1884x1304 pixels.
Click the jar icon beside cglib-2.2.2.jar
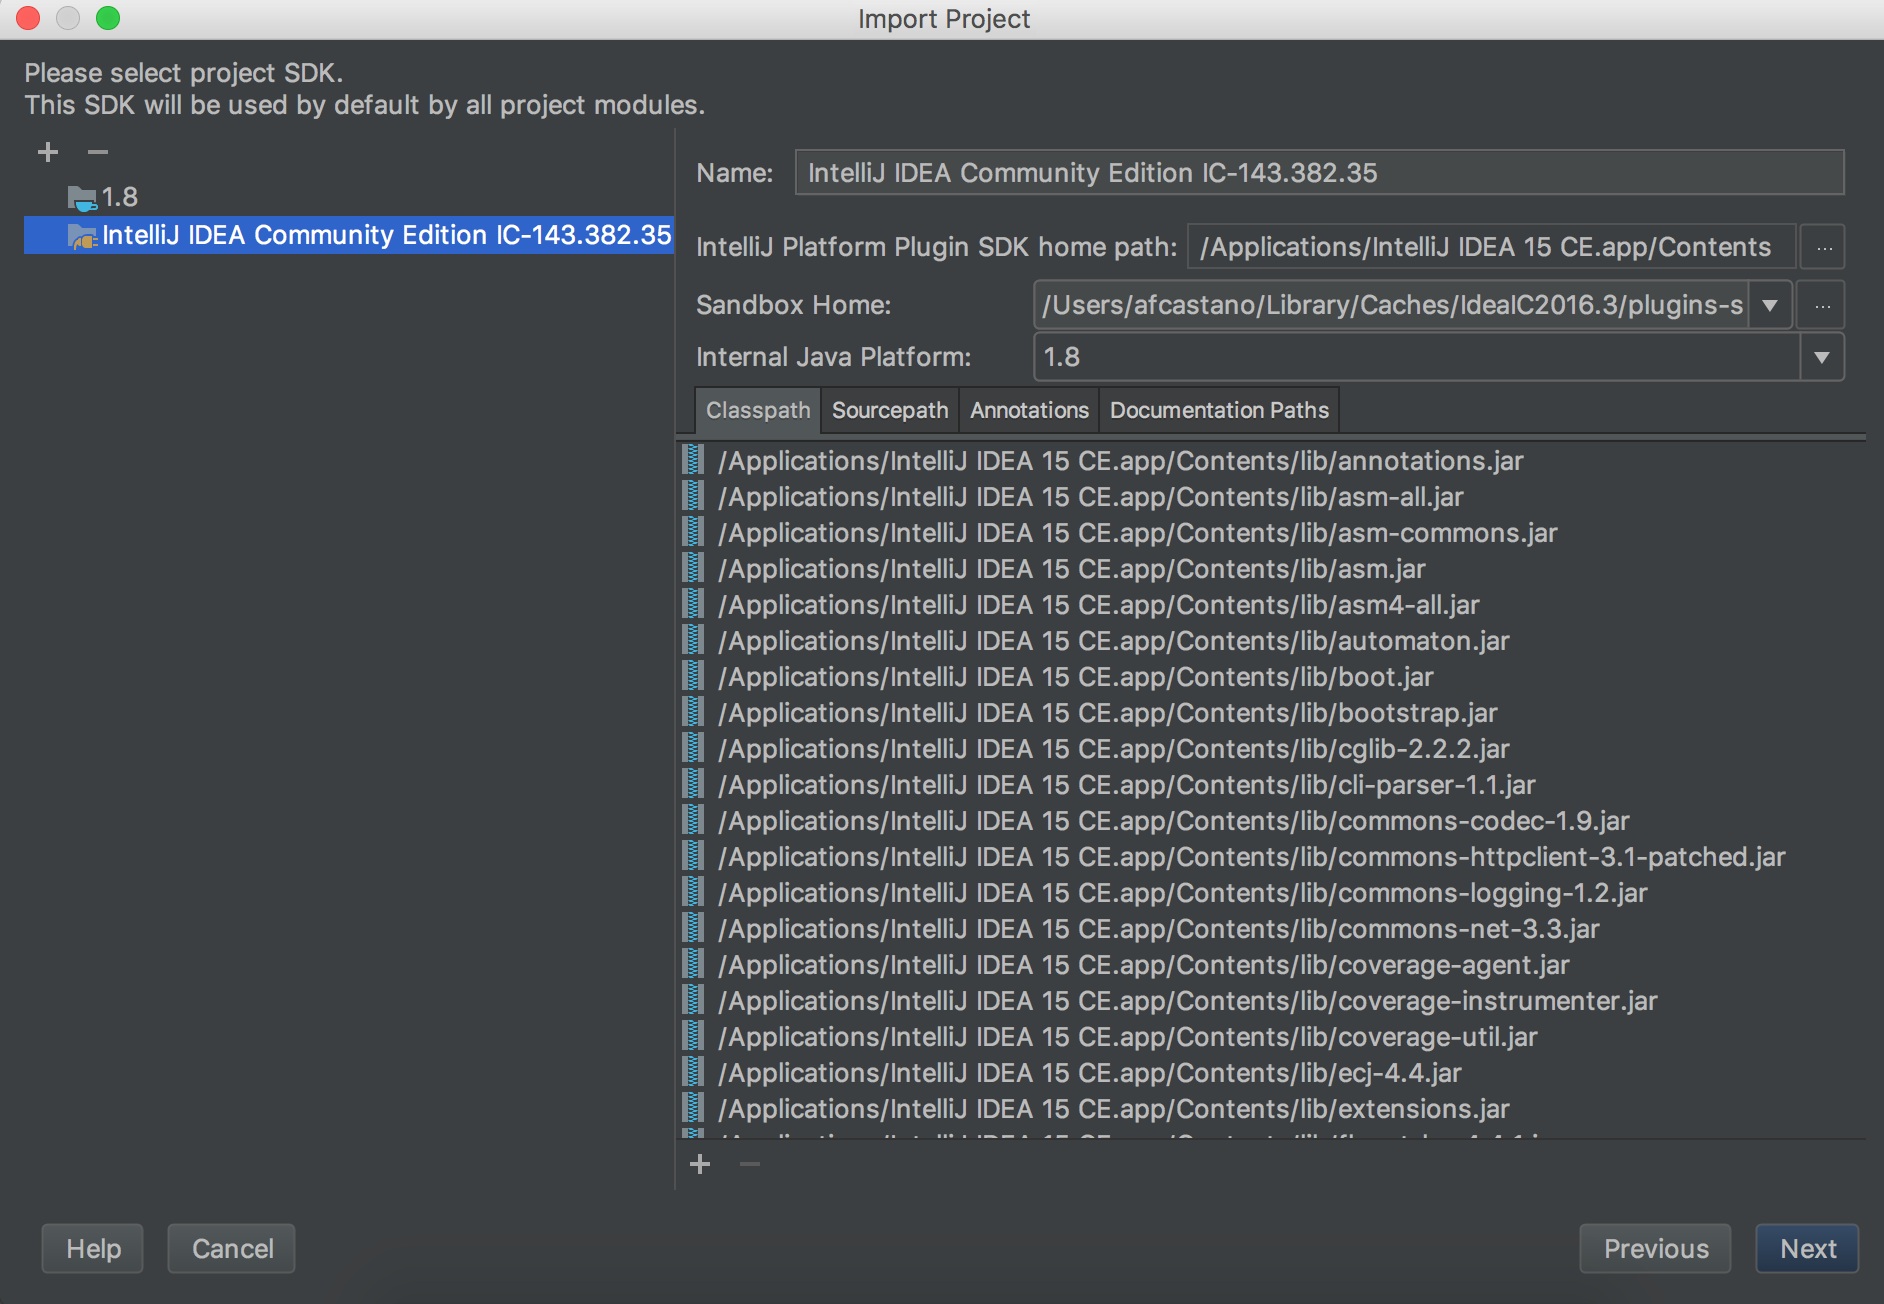point(692,747)
